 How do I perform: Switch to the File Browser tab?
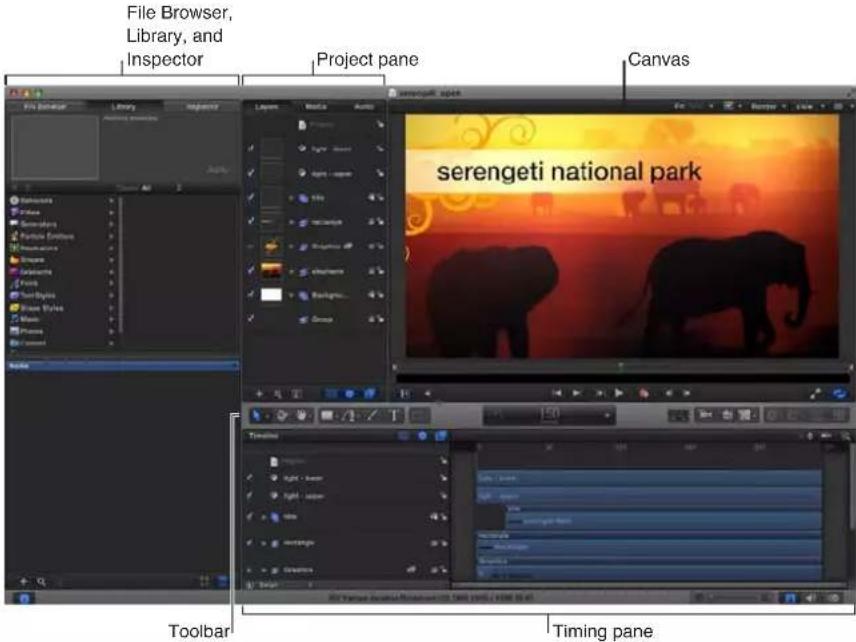point(45,106)
